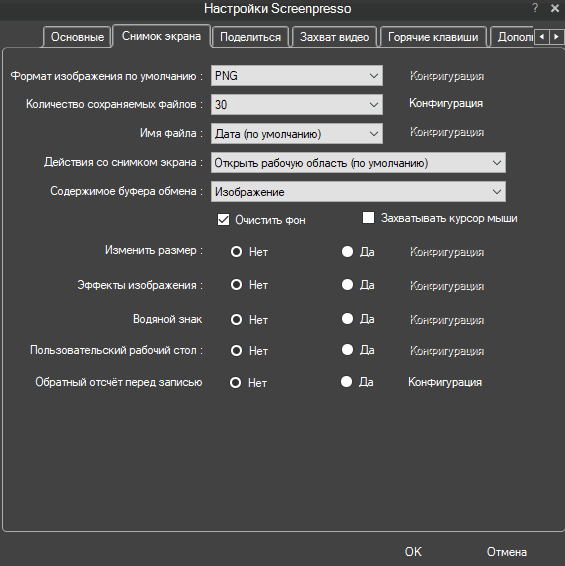Open the default image format PNG dropdown
The image size is (565, 566).
click(x=297, y=76)
